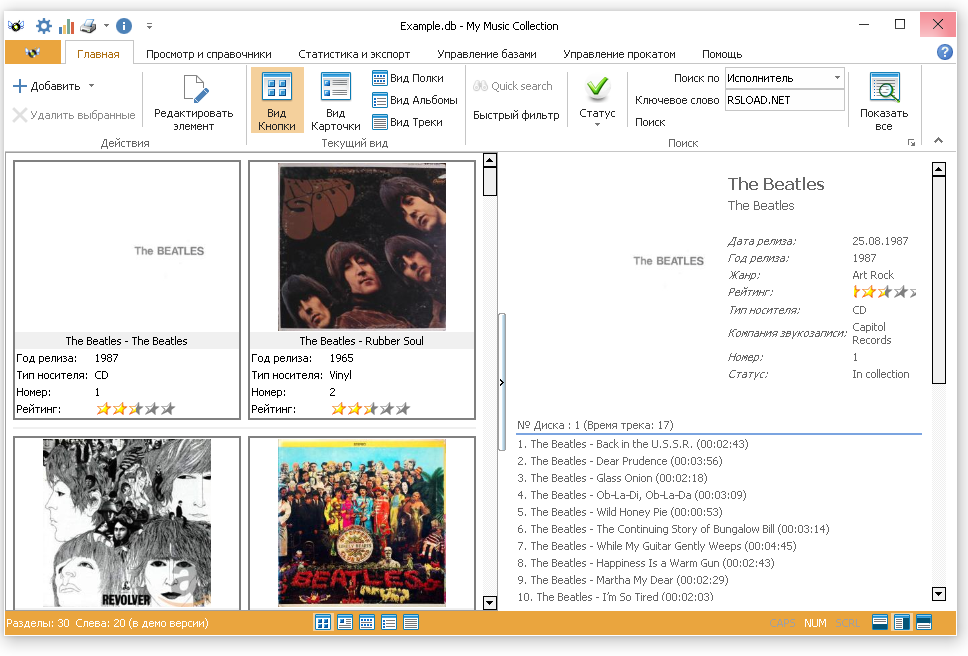Viewport: 968px width, 656px height.
Task: Select Sgt. Pepper album cover
Action: (362, 523)
